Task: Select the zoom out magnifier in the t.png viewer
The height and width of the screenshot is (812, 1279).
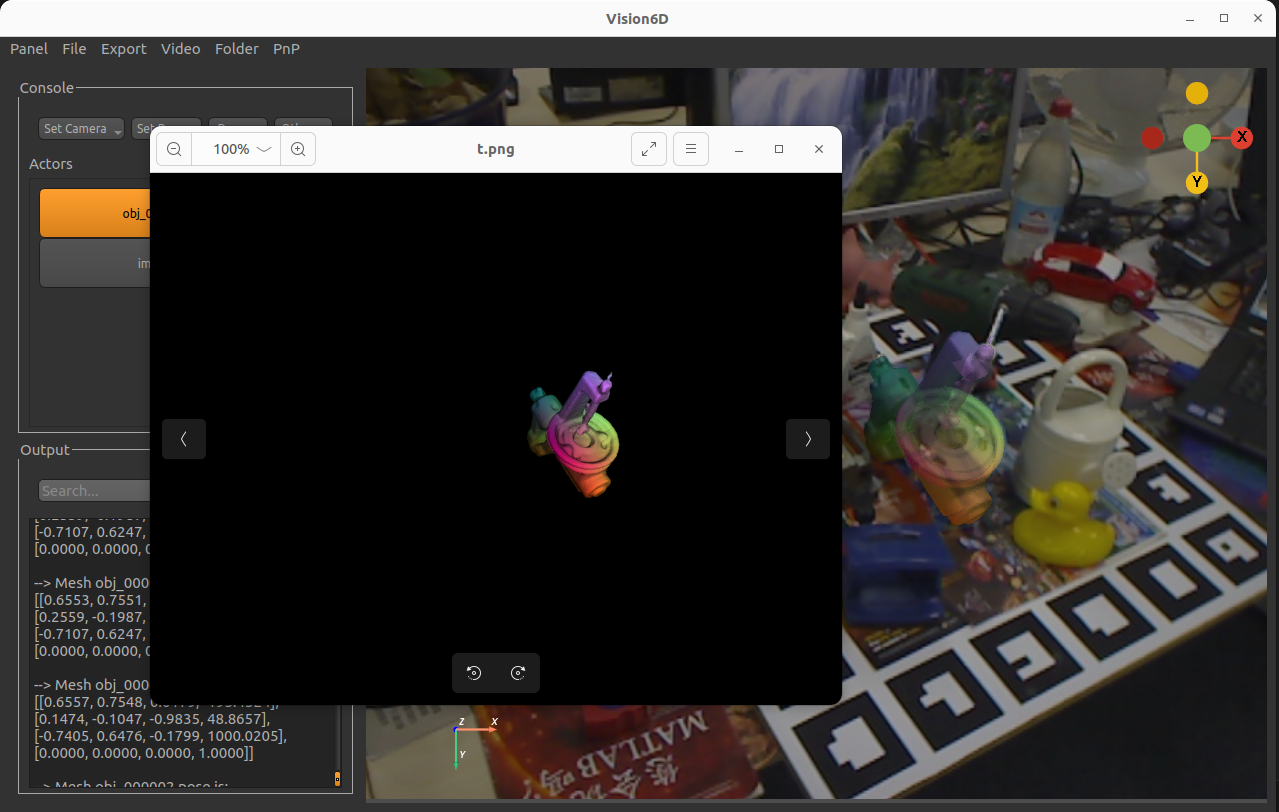Action: [173, 148]
